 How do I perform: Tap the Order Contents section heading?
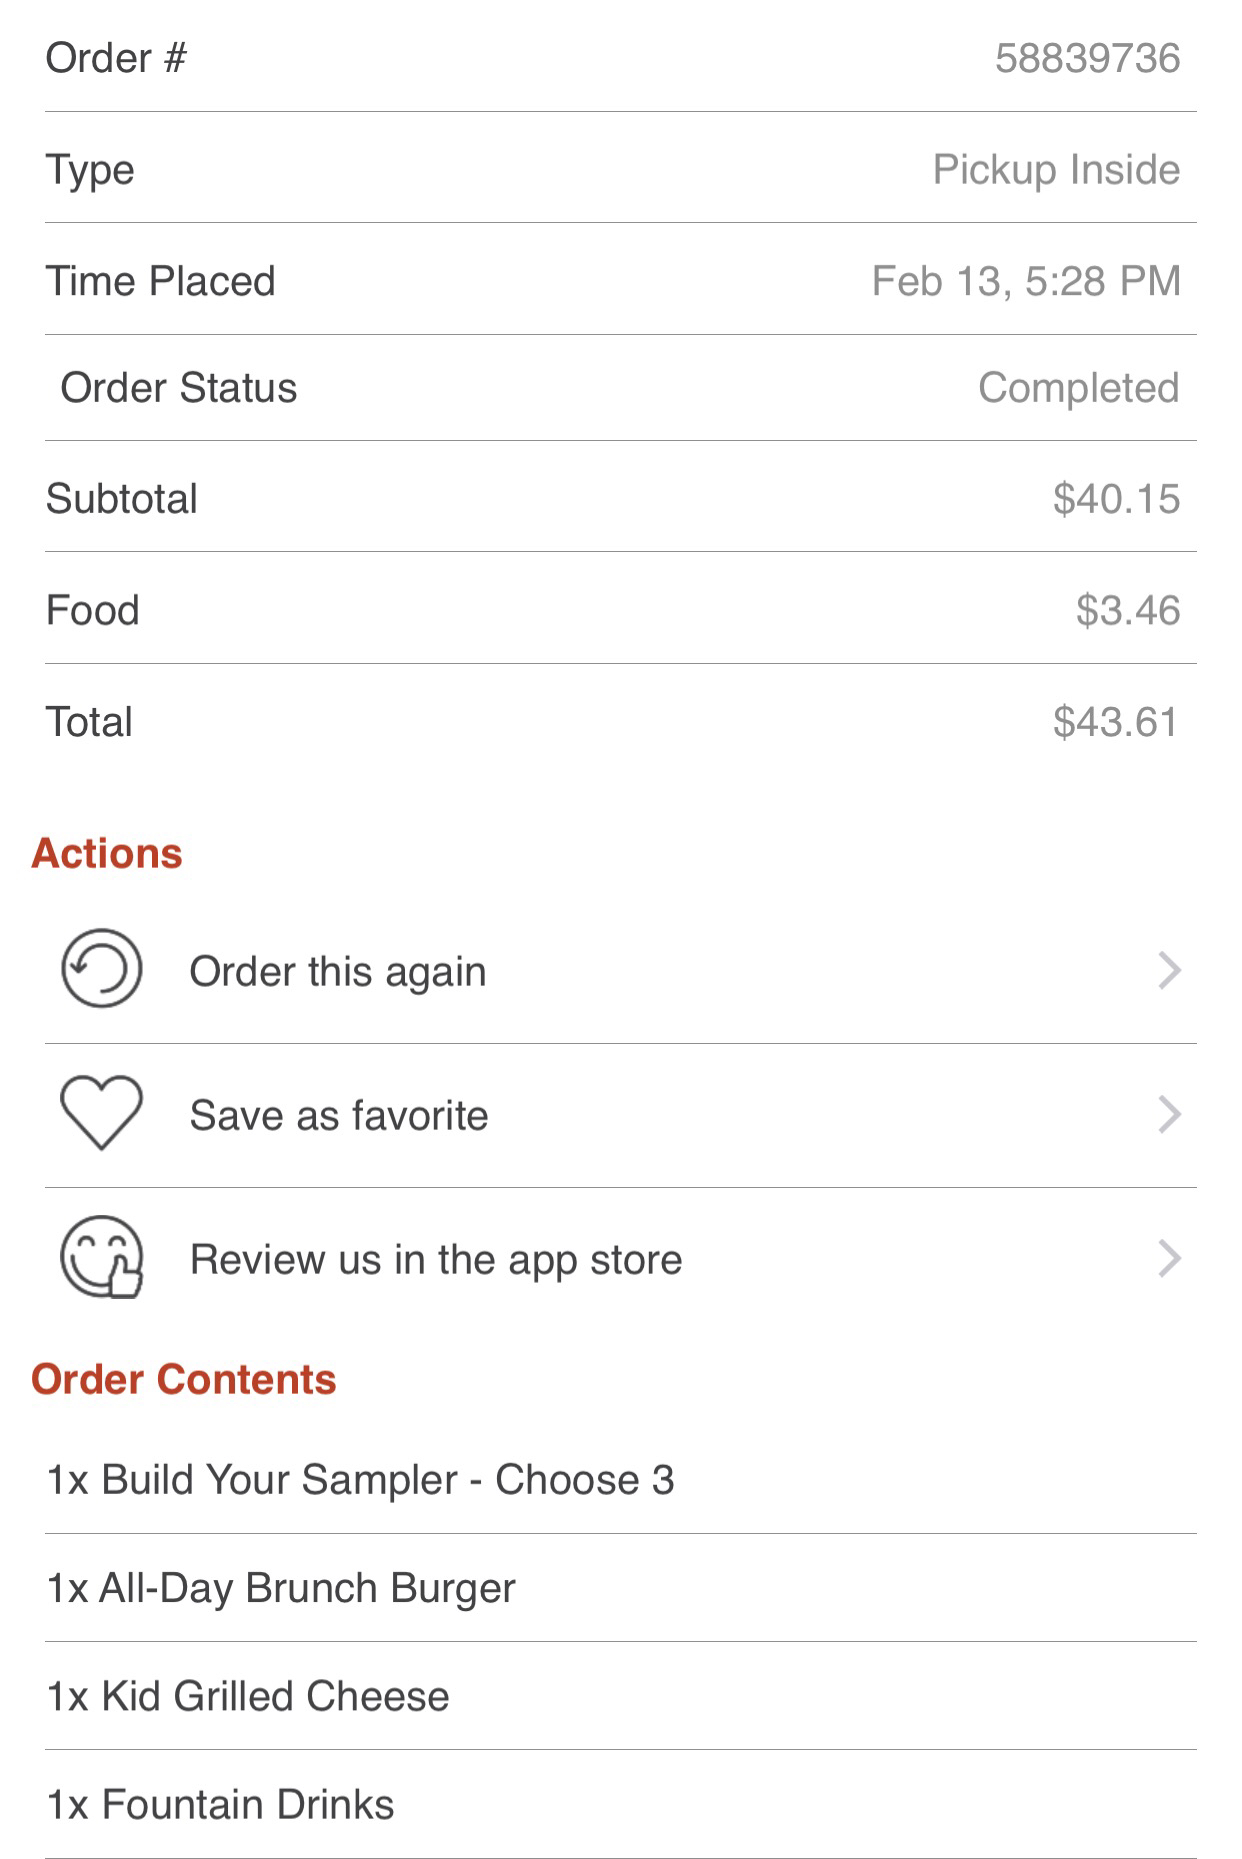tap(184, 1380)
